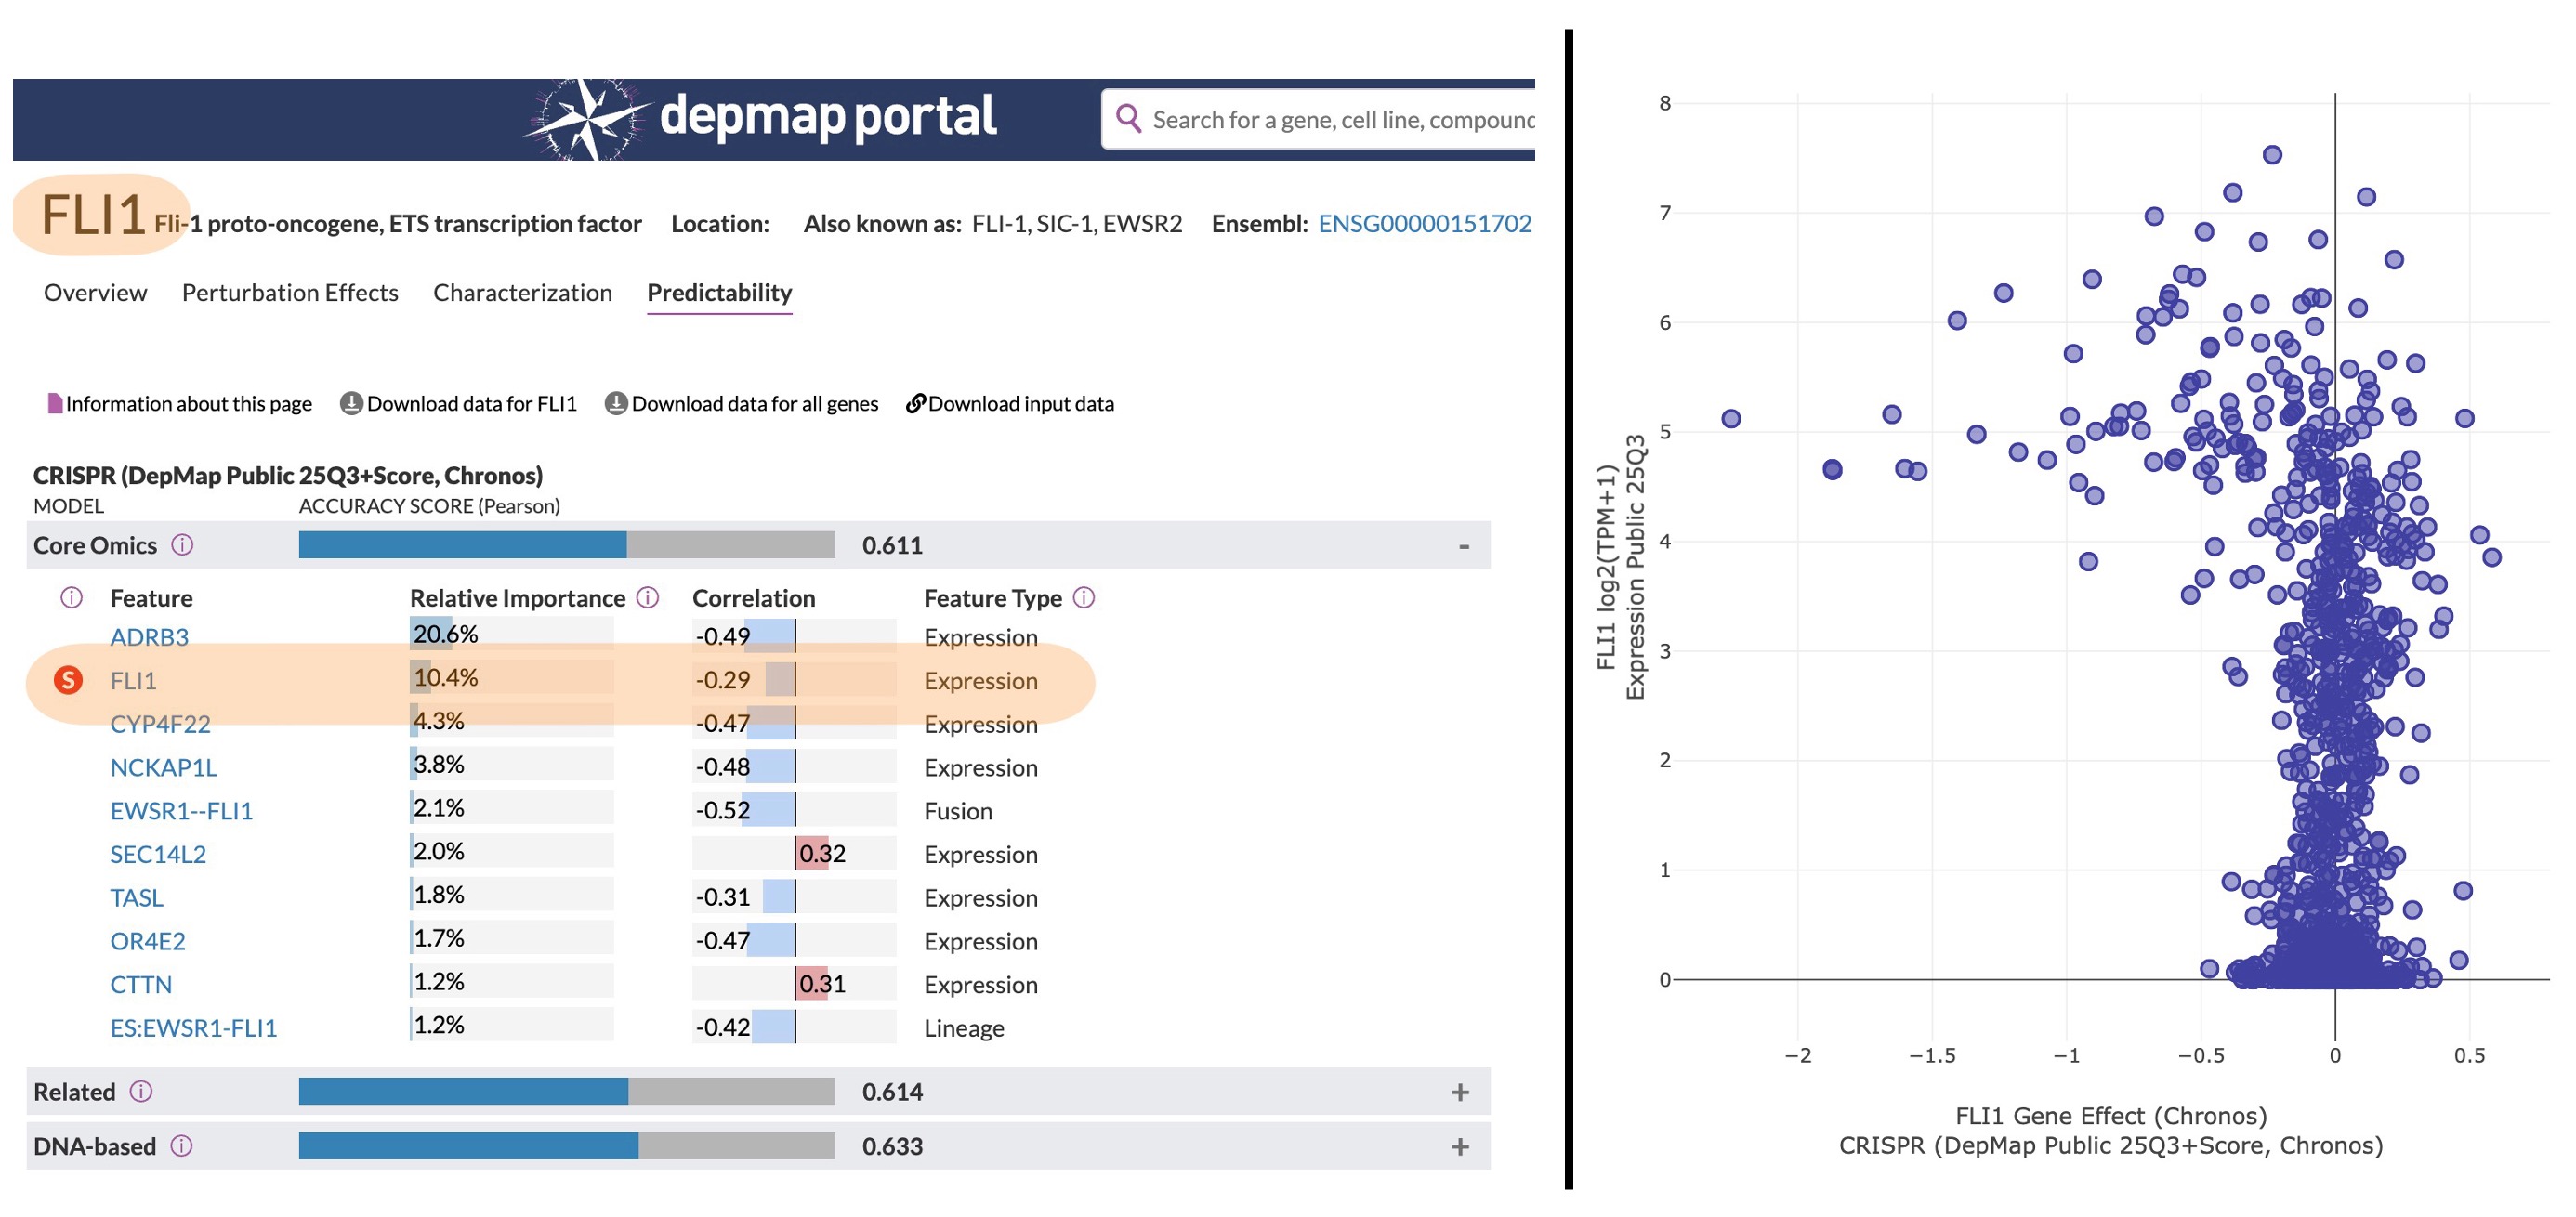2576x1217 pixels.
Task: Click the Core Omics accuracy score bar
Action: (x=465, y=545)
